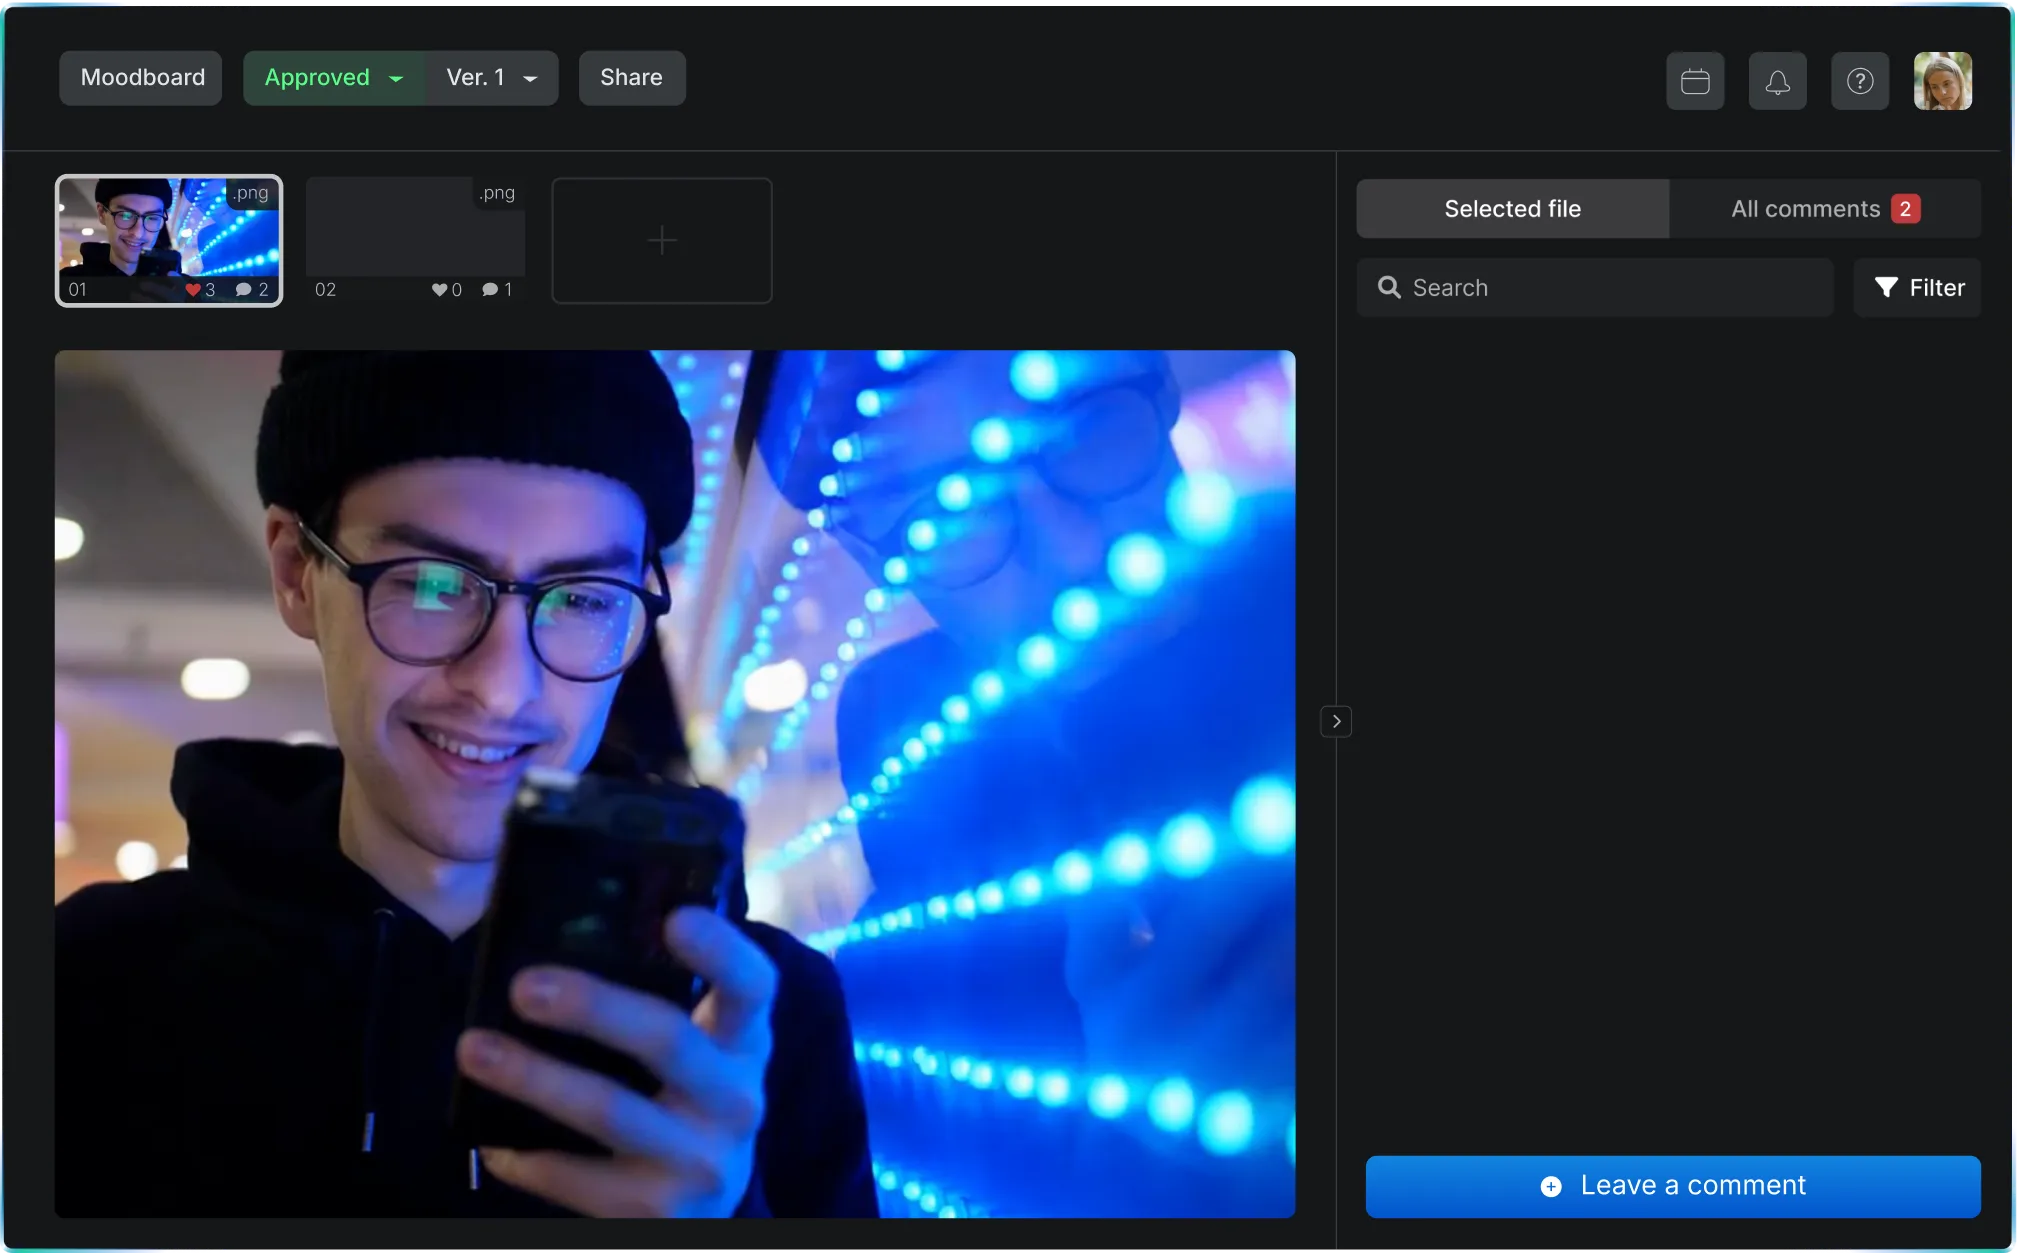
Task: Click comment bubble icon on thumbnail 02
Action: [490, 290]
